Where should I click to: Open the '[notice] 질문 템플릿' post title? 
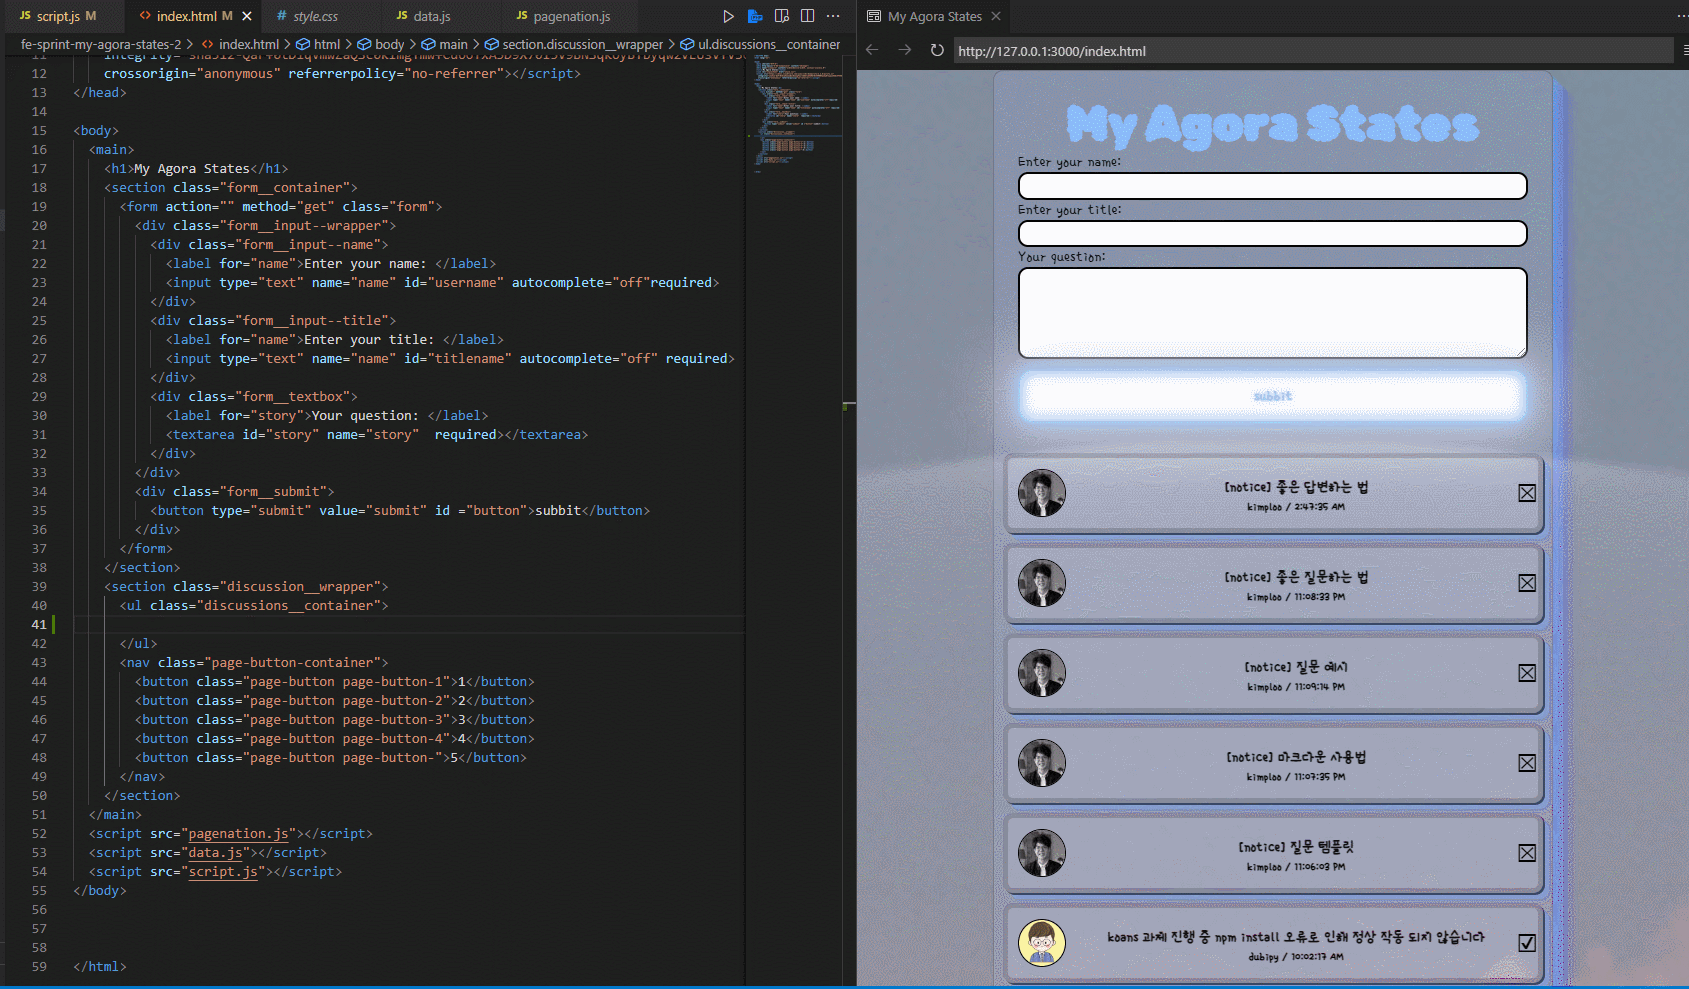click(1296, 847)
